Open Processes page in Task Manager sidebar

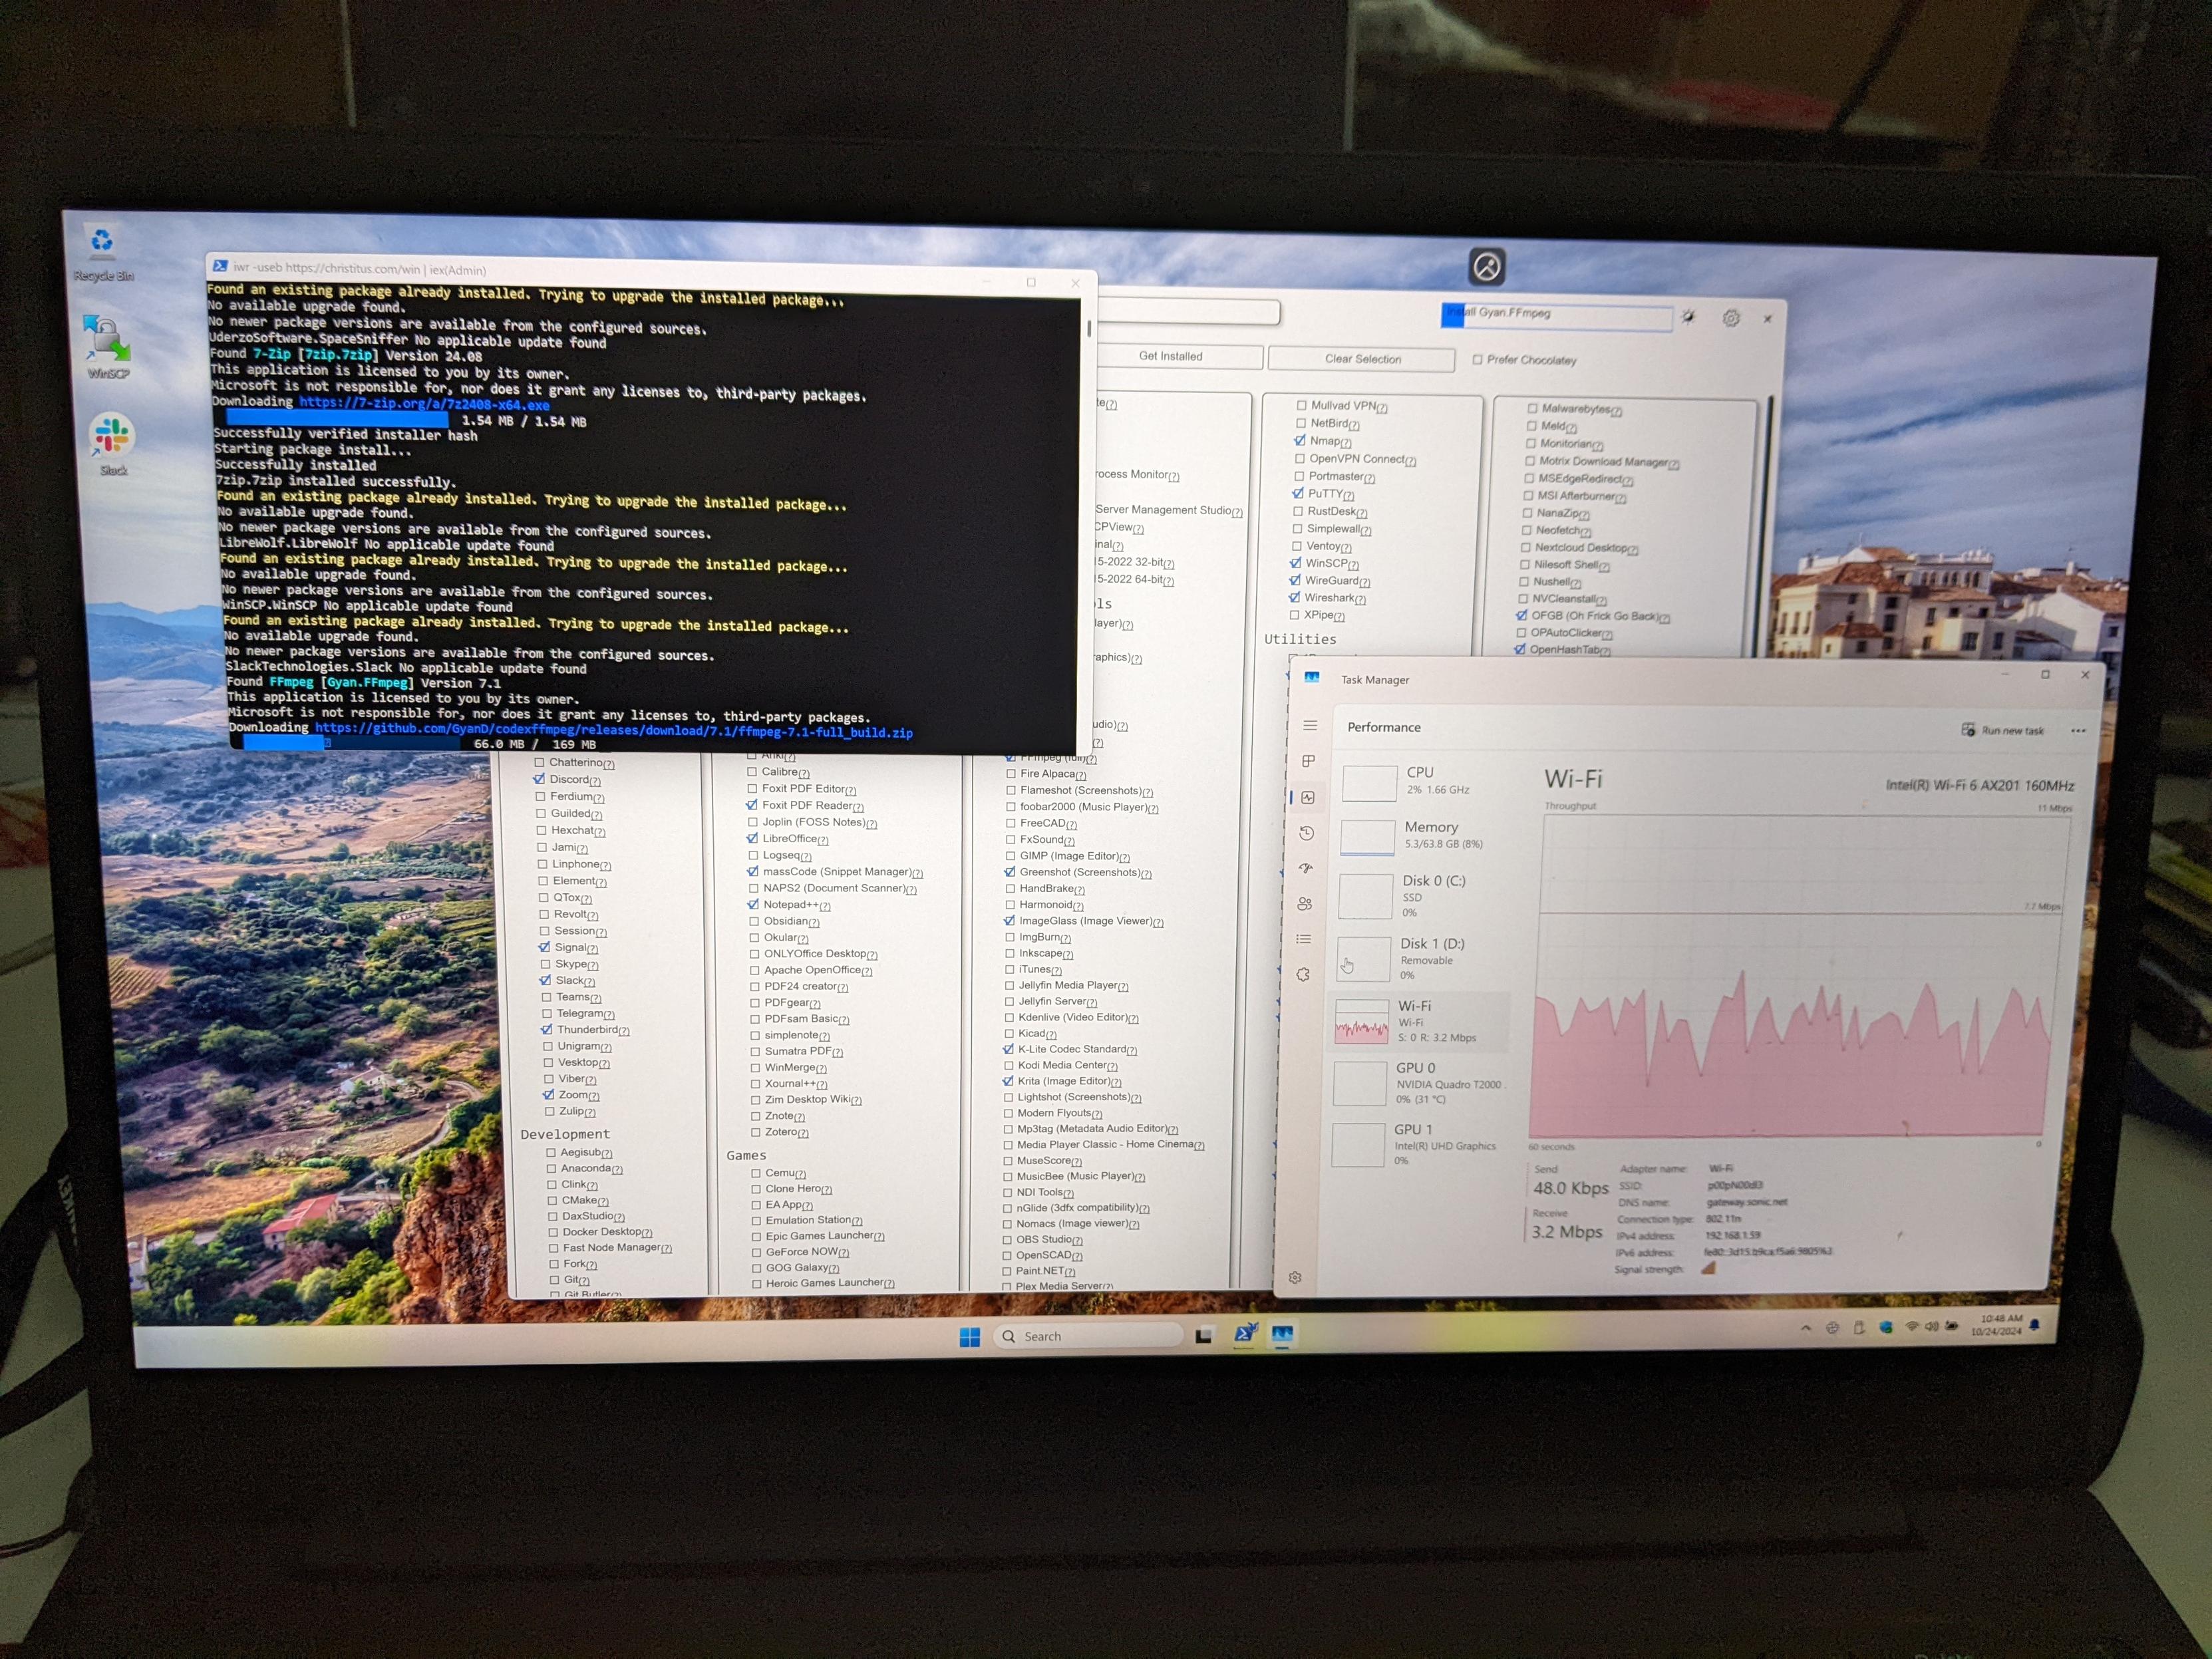click(1308, 761)
